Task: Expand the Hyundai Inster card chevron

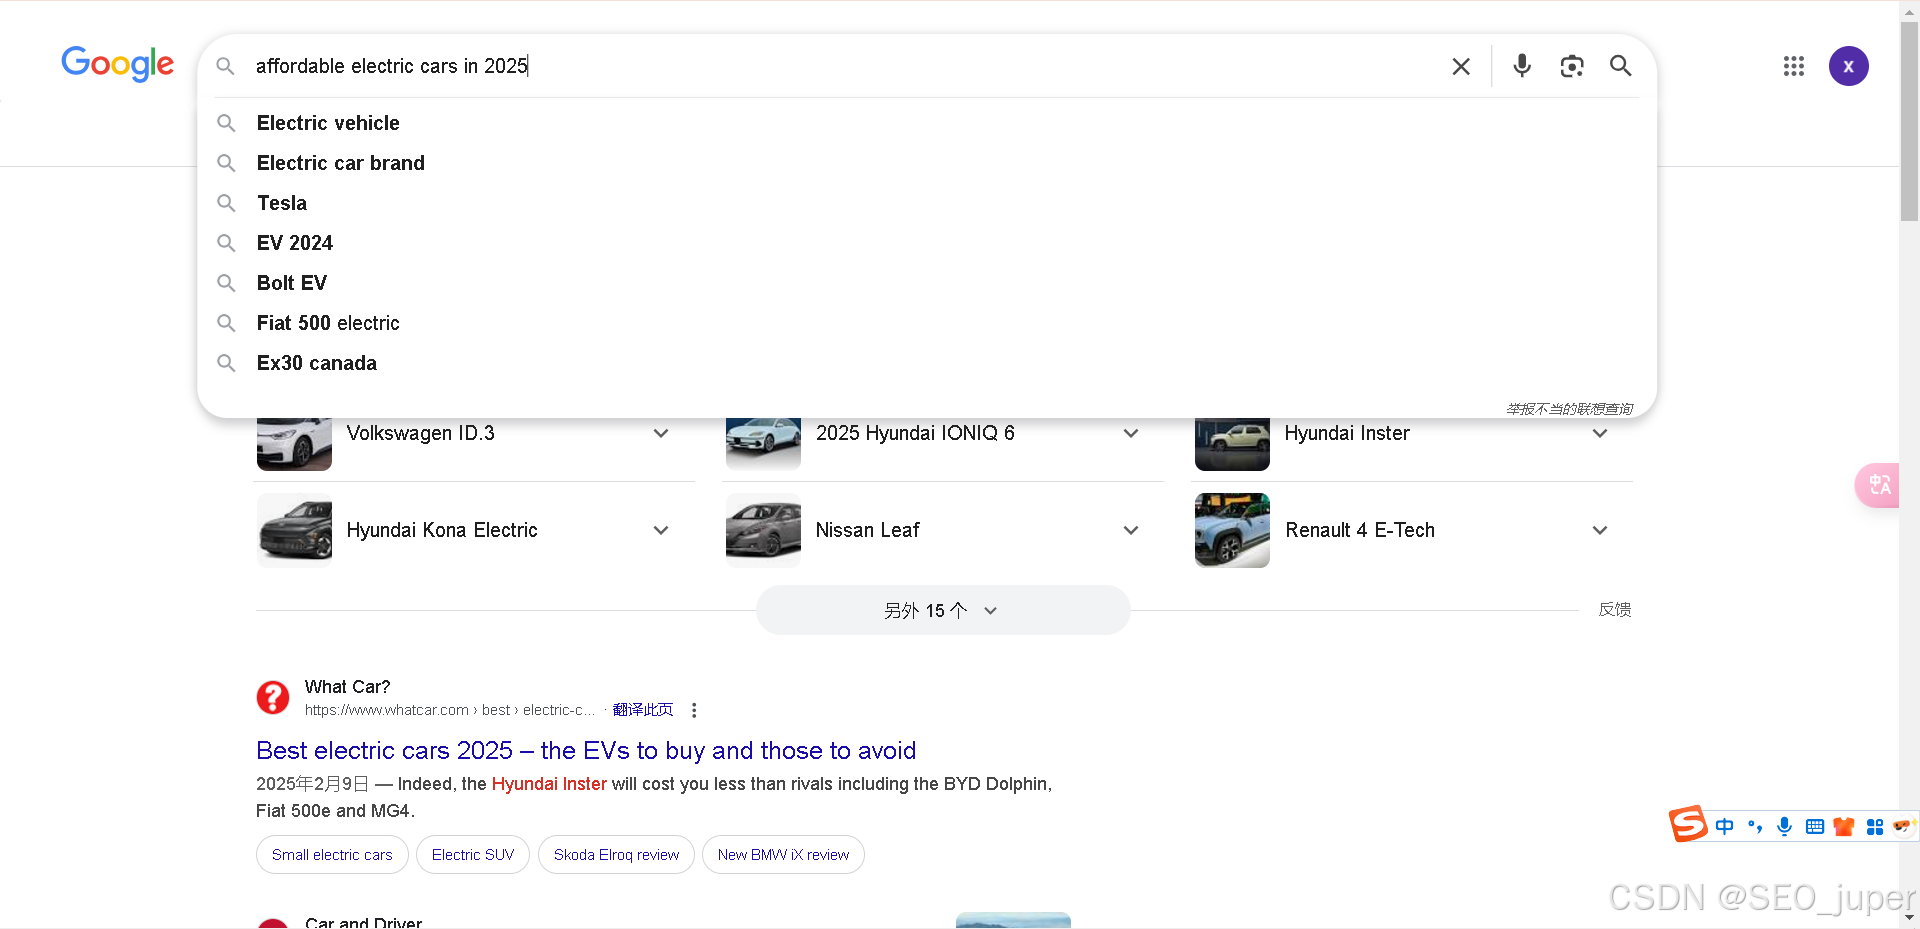Action: pyautogui.click(x=1600, y=433)
